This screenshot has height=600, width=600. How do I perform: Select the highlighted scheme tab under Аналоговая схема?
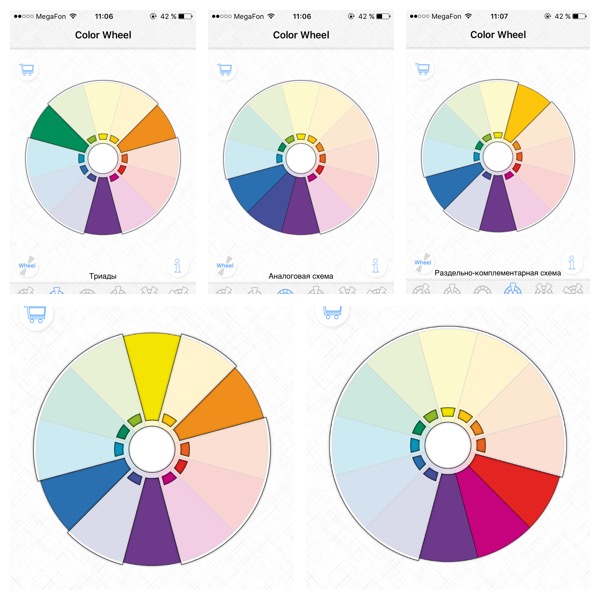point(284,293)
